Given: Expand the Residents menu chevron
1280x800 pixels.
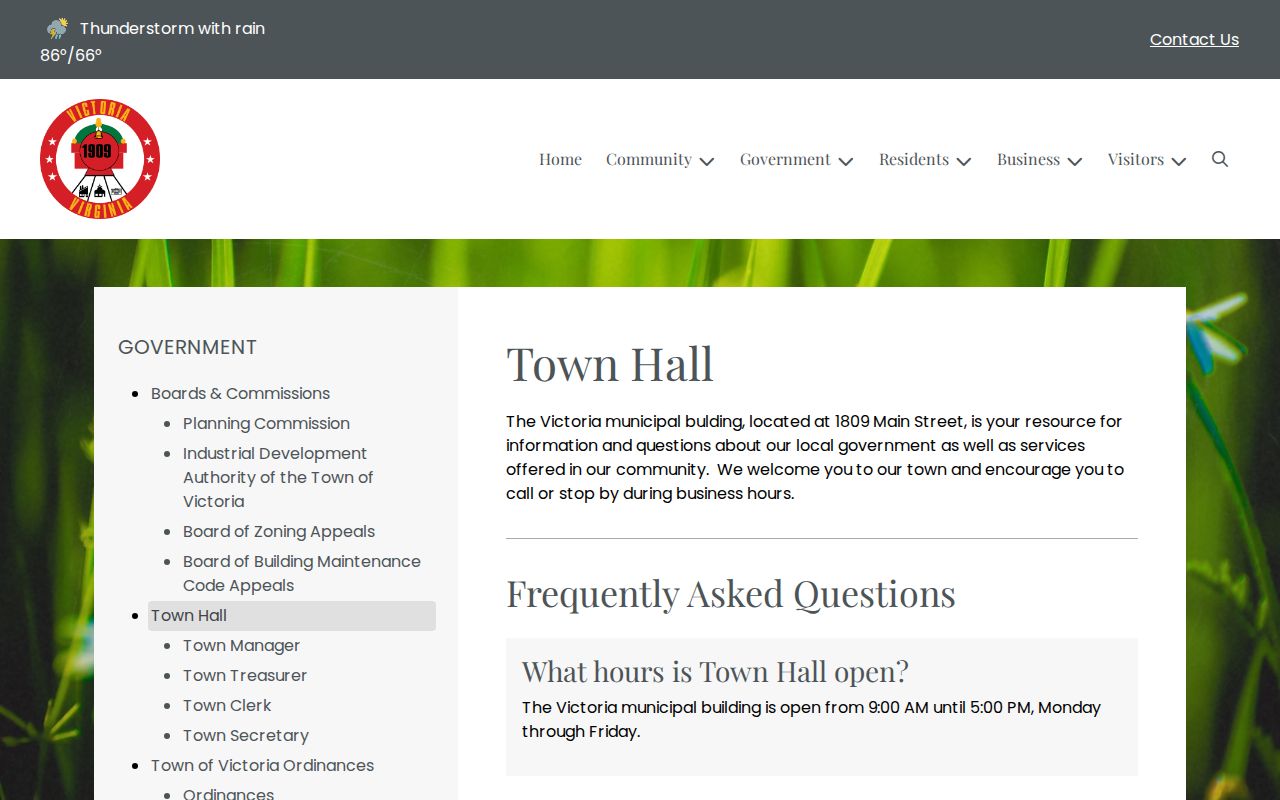Looking at the screenshot, I should tap(964, 161).
